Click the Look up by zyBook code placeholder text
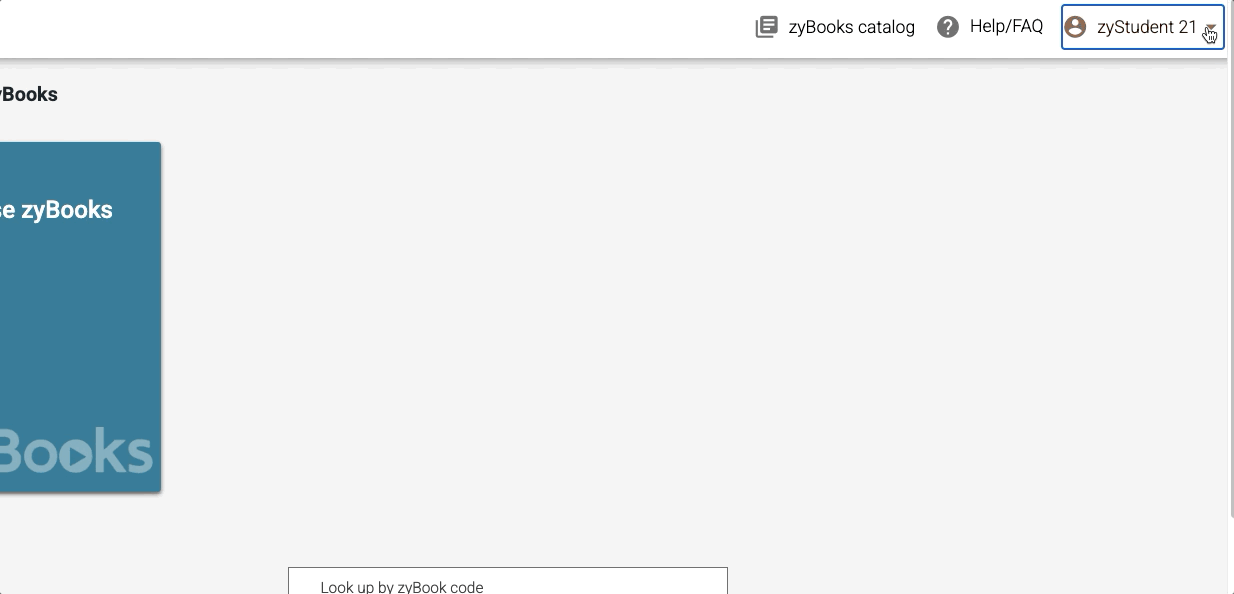Screen dimensions: 1234x594 pyautogui.click(x=402, y=587)
